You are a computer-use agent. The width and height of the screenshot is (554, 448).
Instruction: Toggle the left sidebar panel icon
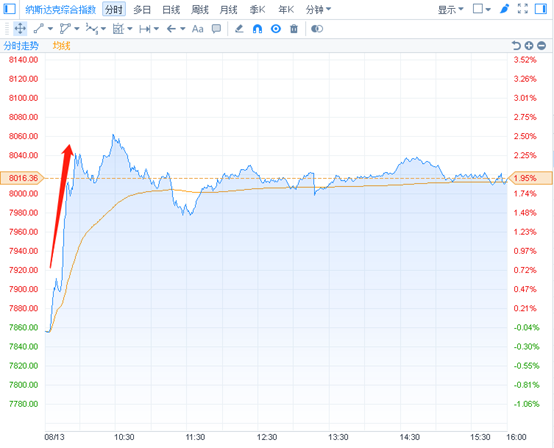9,9
